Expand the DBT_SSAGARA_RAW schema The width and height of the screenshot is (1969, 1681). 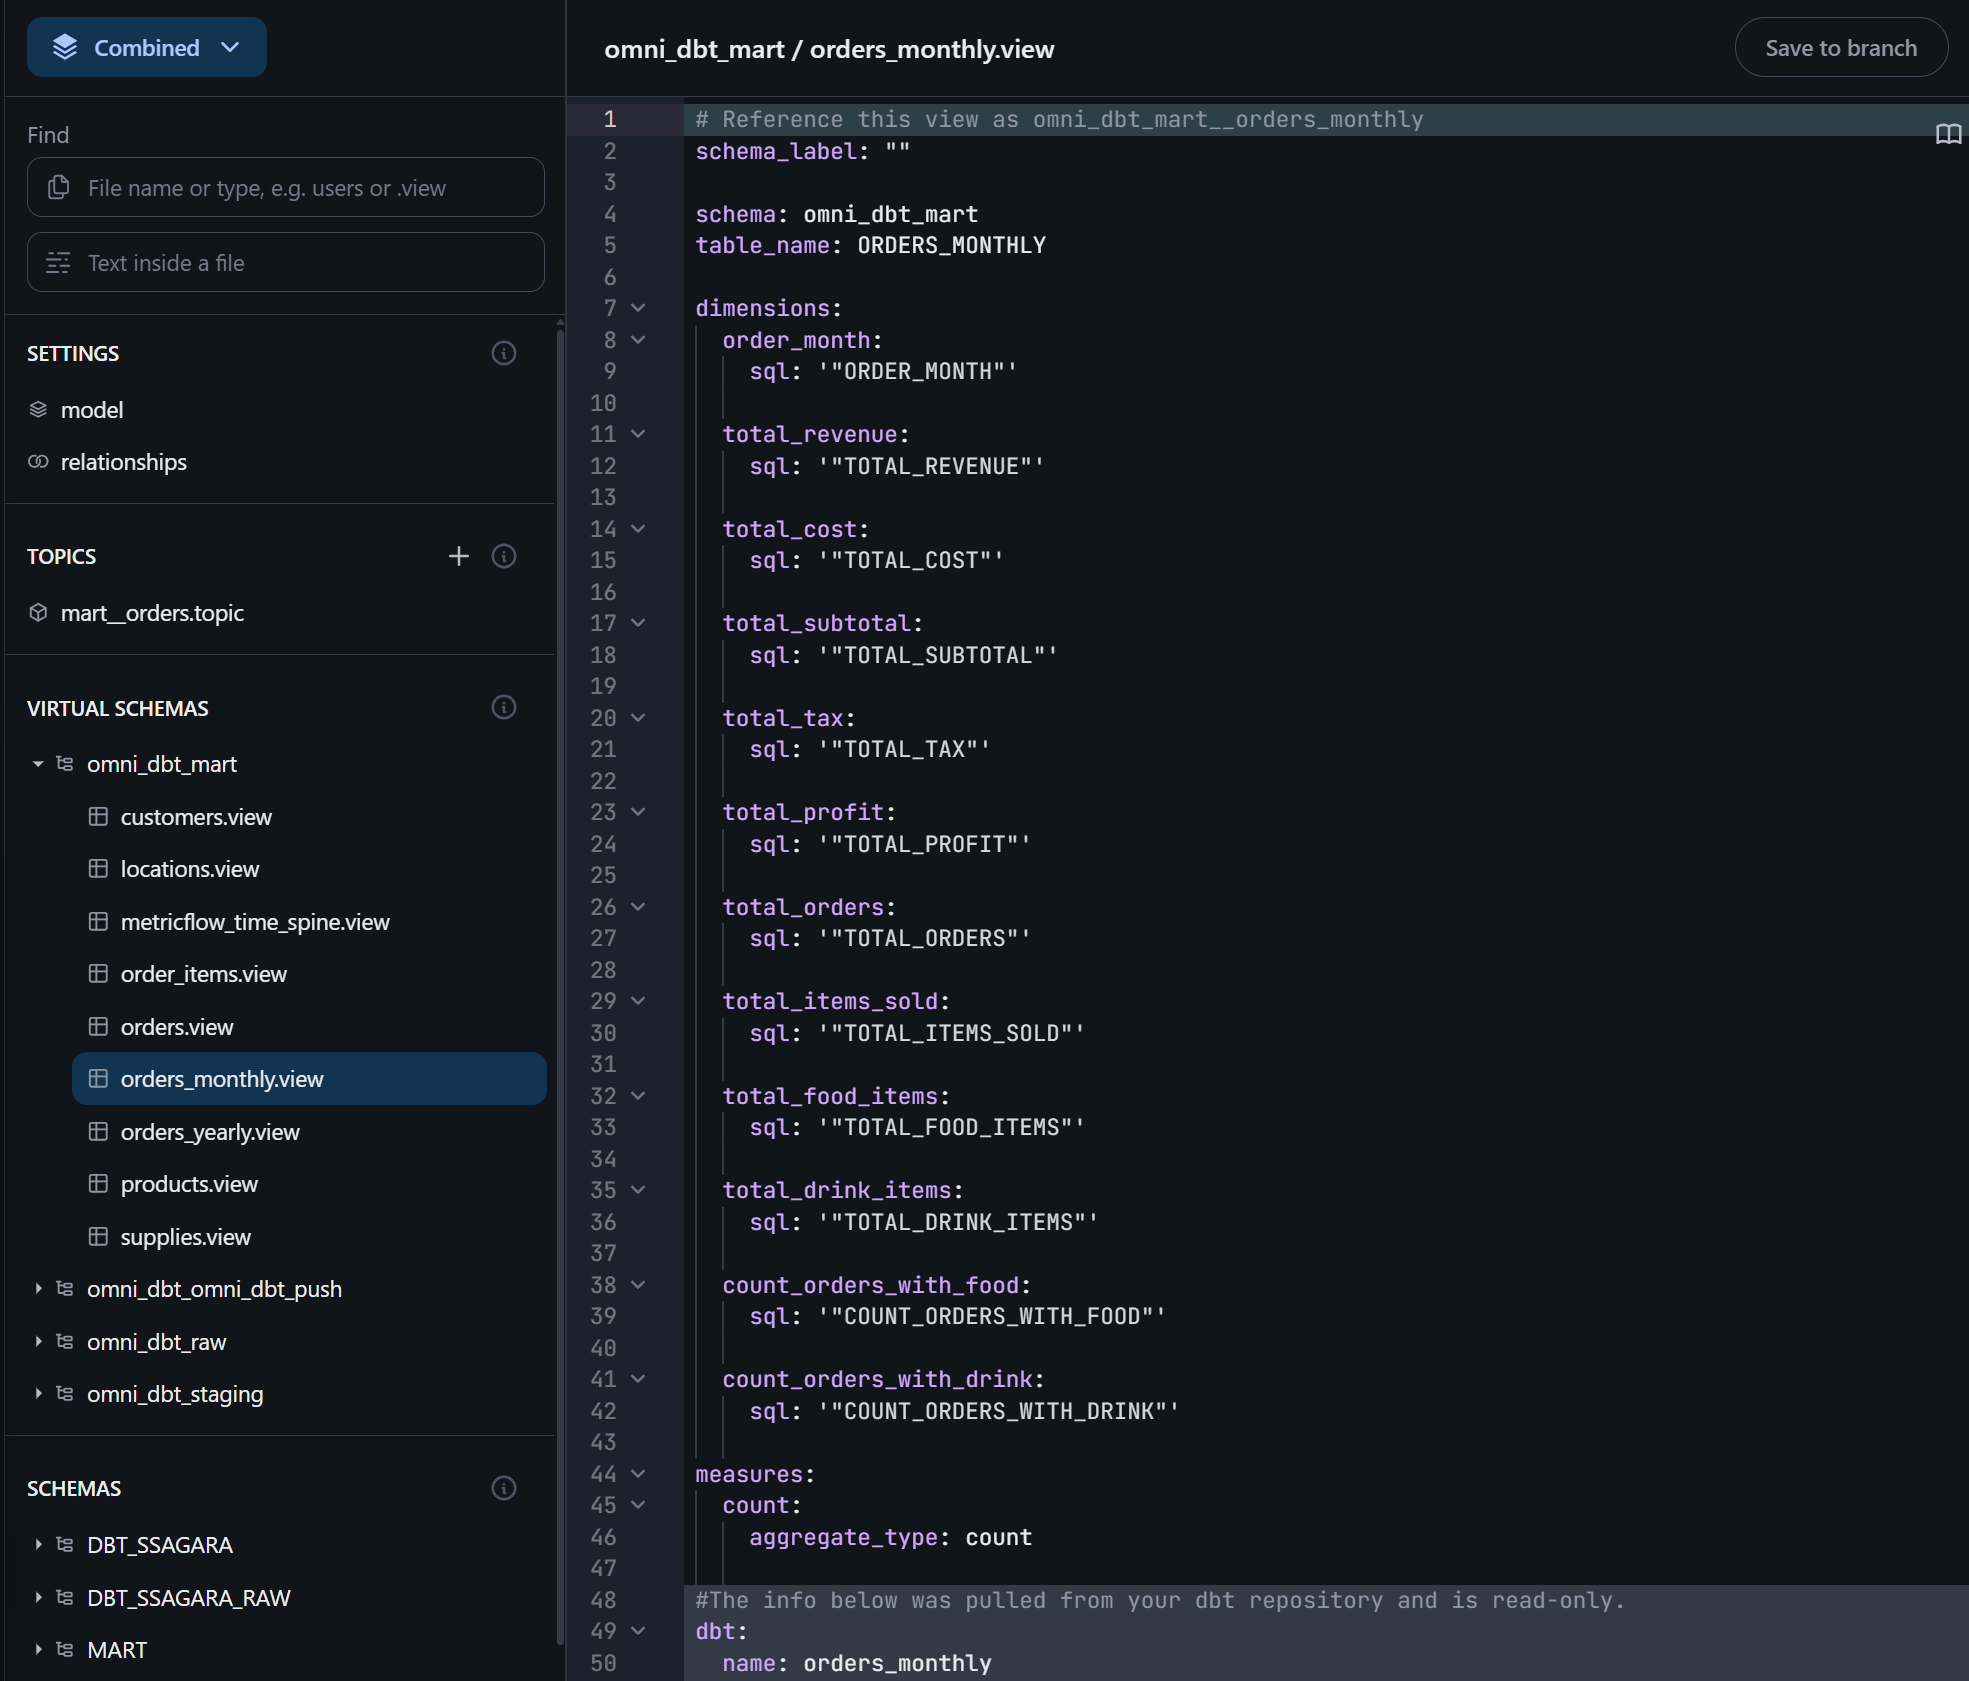38,1598
